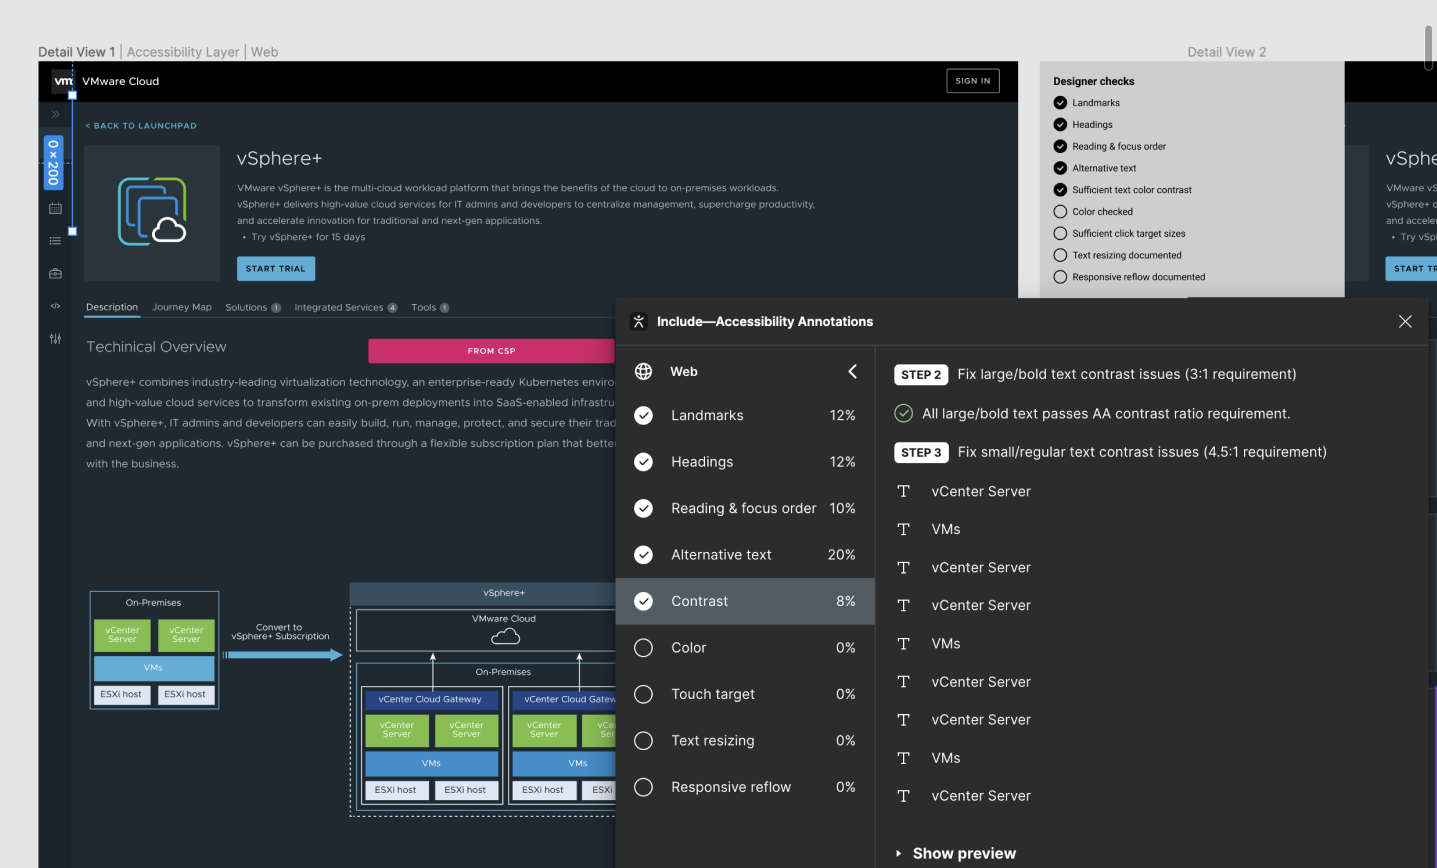Tick Responsive reflow documented check

click(1060, 277)
